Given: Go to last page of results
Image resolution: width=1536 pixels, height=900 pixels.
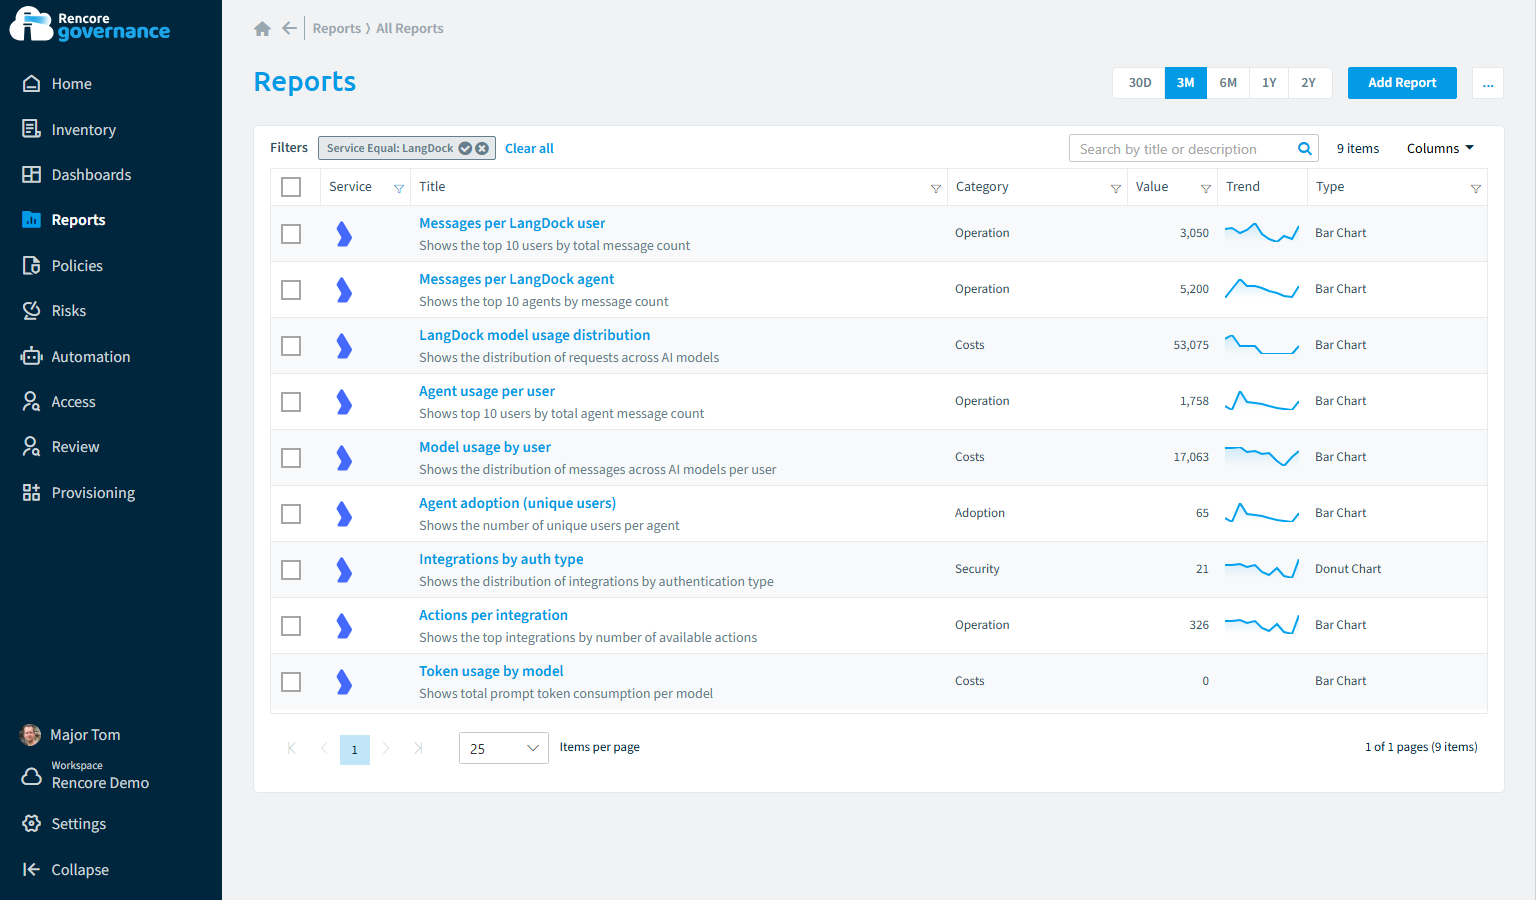Looking at the screenshot, I should (x=418, y=748).
